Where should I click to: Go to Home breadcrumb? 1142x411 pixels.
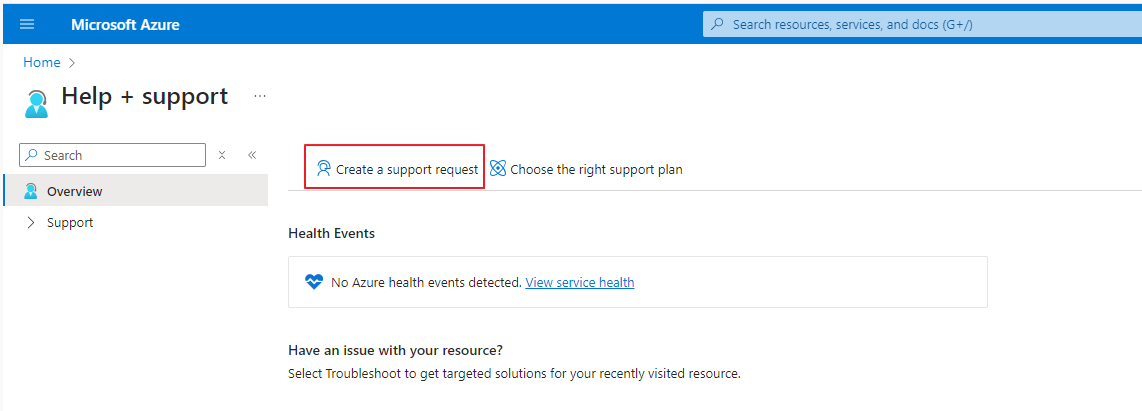pyautogui.click(x=42, y=63)
